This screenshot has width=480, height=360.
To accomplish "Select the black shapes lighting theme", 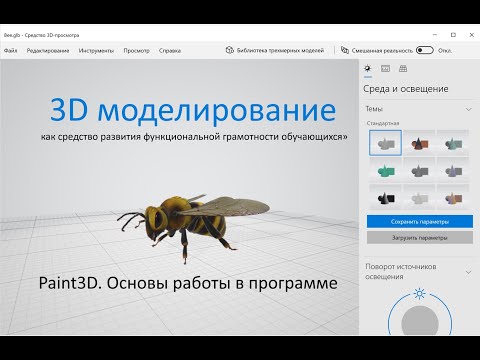I will (x=385, y=198).
